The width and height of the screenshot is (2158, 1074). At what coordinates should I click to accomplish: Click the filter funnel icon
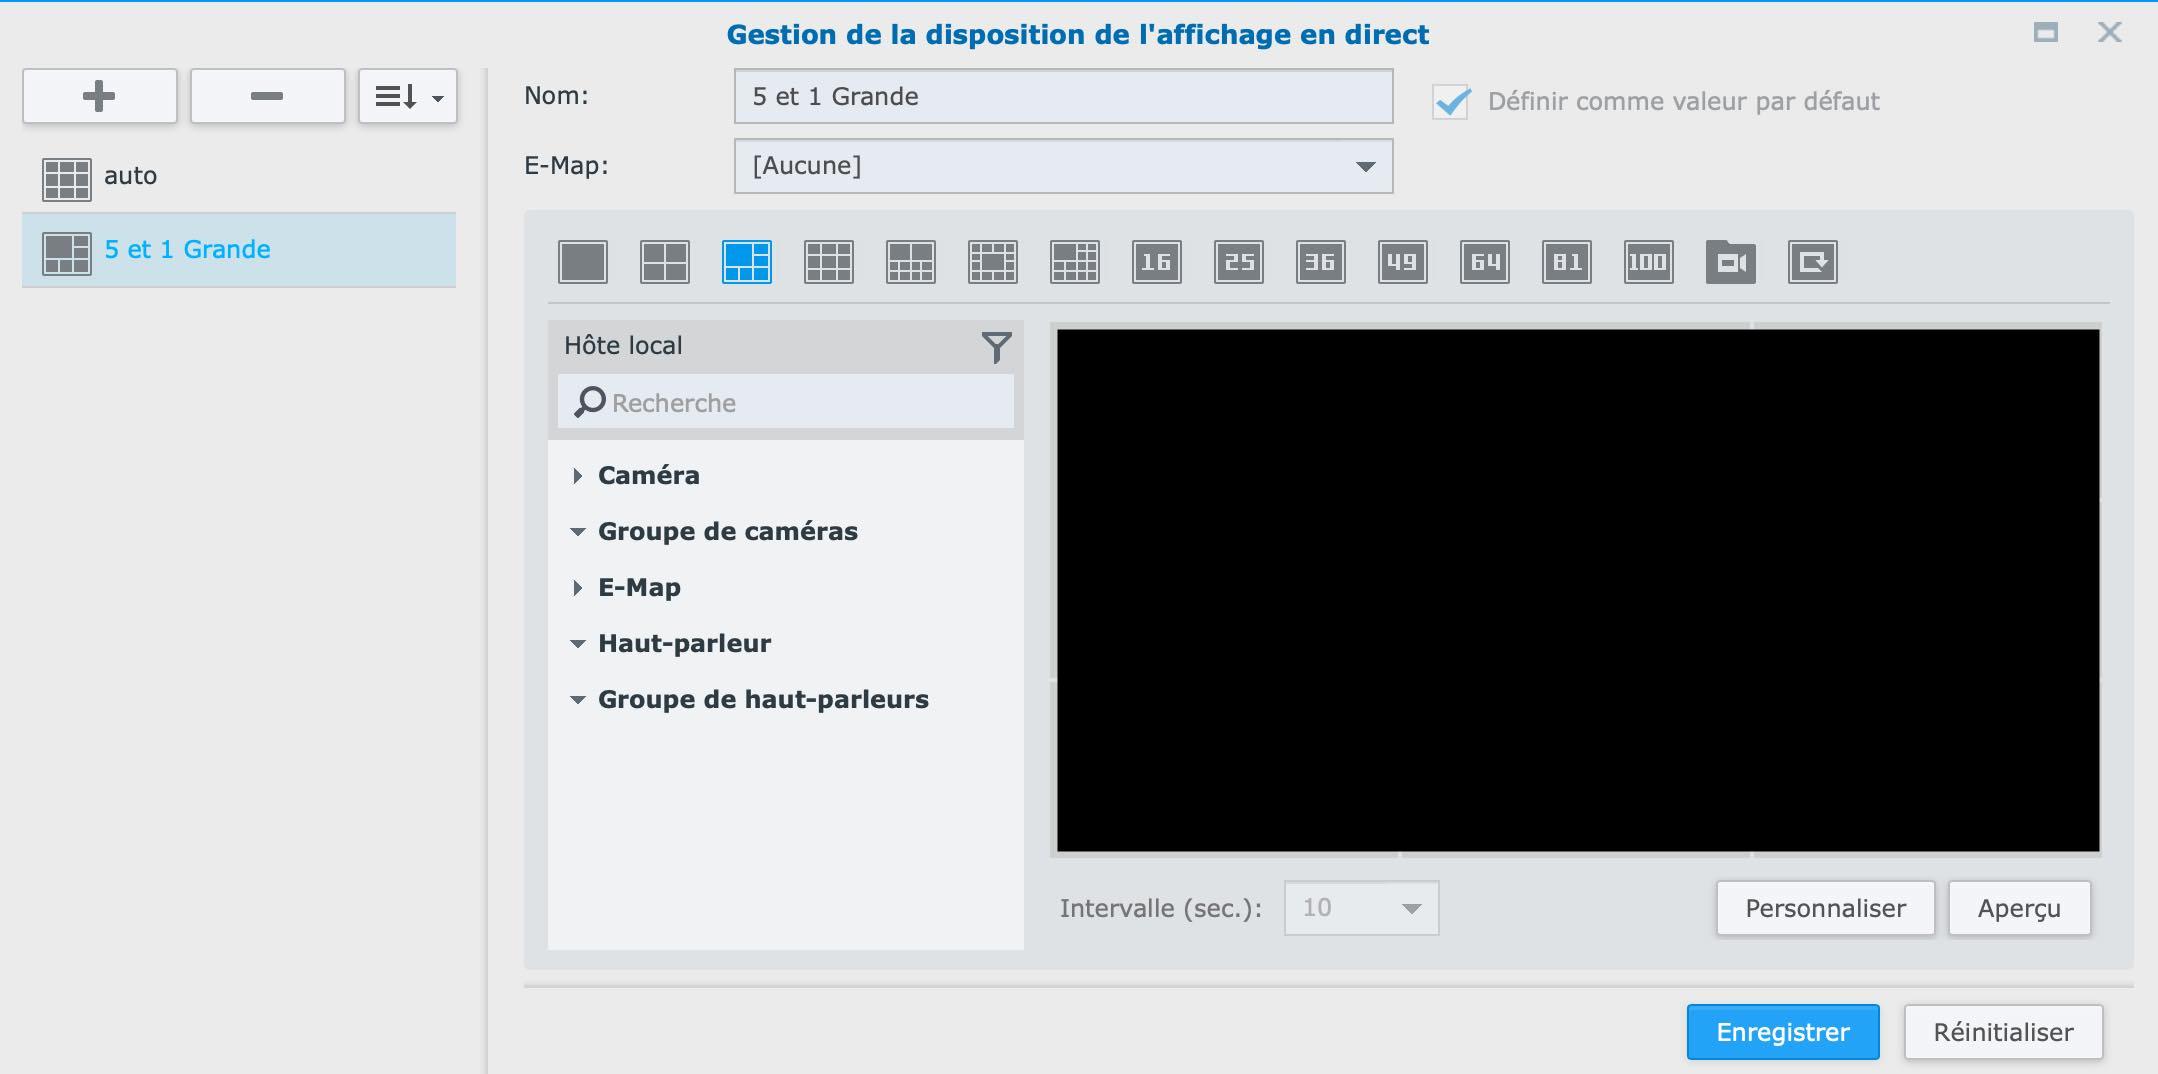[996, 347]
